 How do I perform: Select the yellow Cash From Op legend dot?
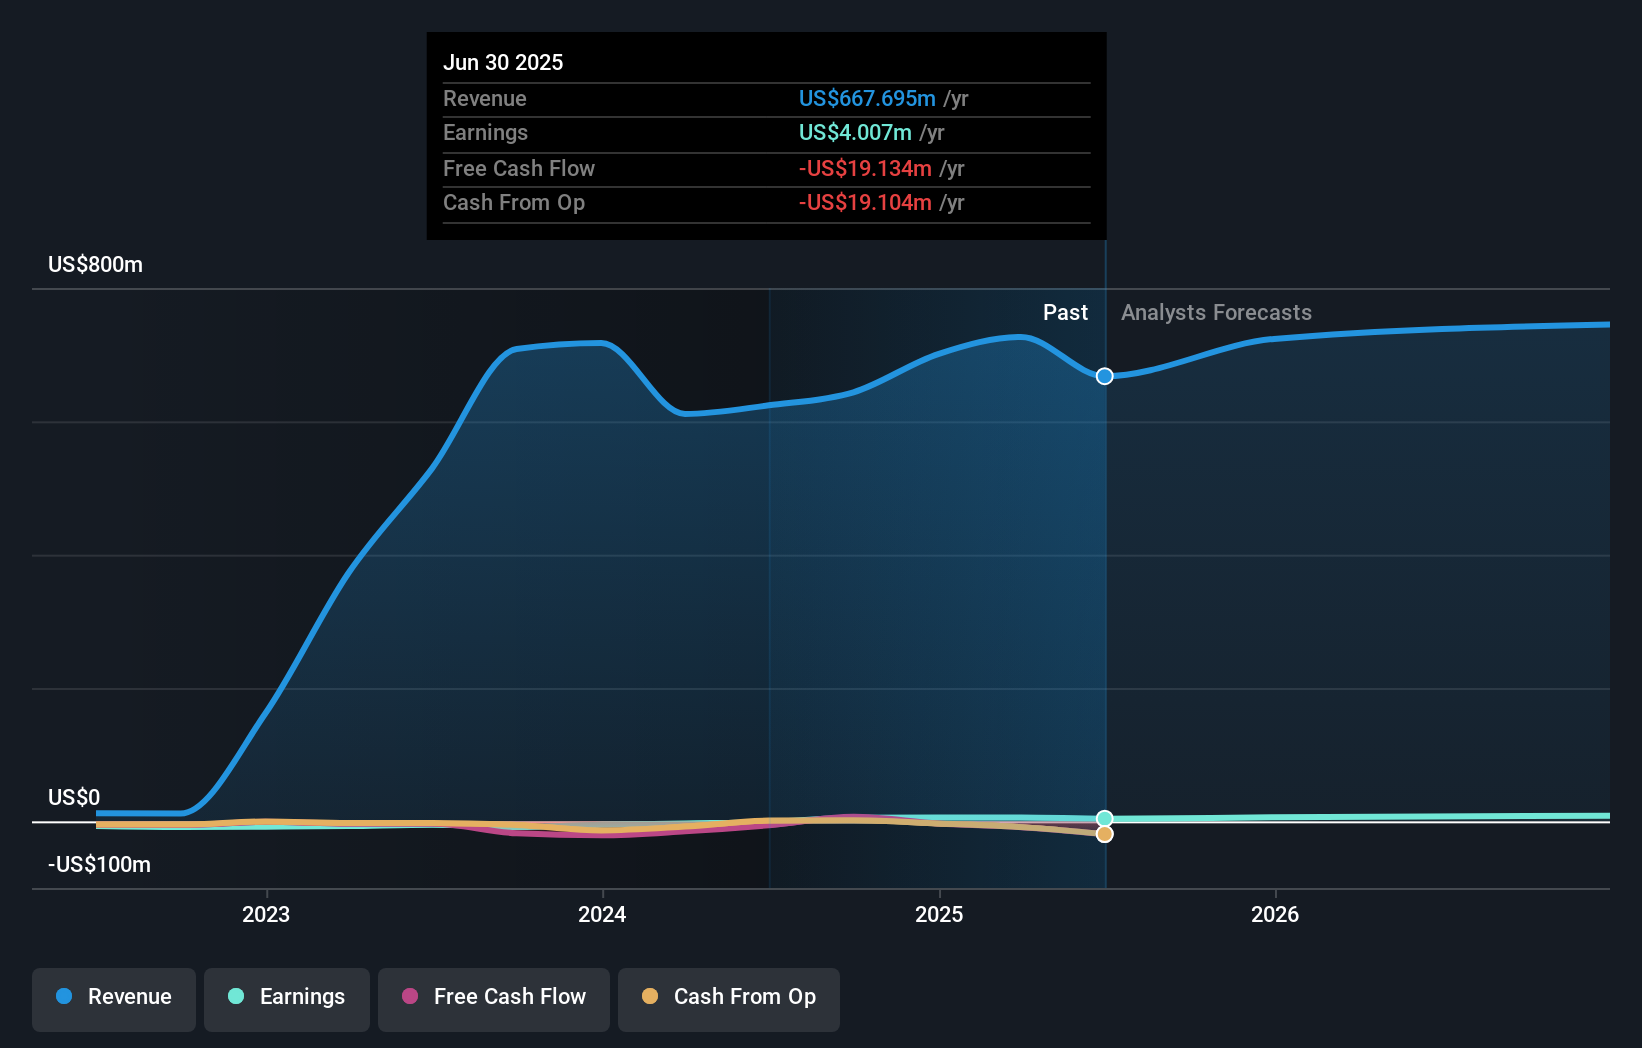click(650, 997)
